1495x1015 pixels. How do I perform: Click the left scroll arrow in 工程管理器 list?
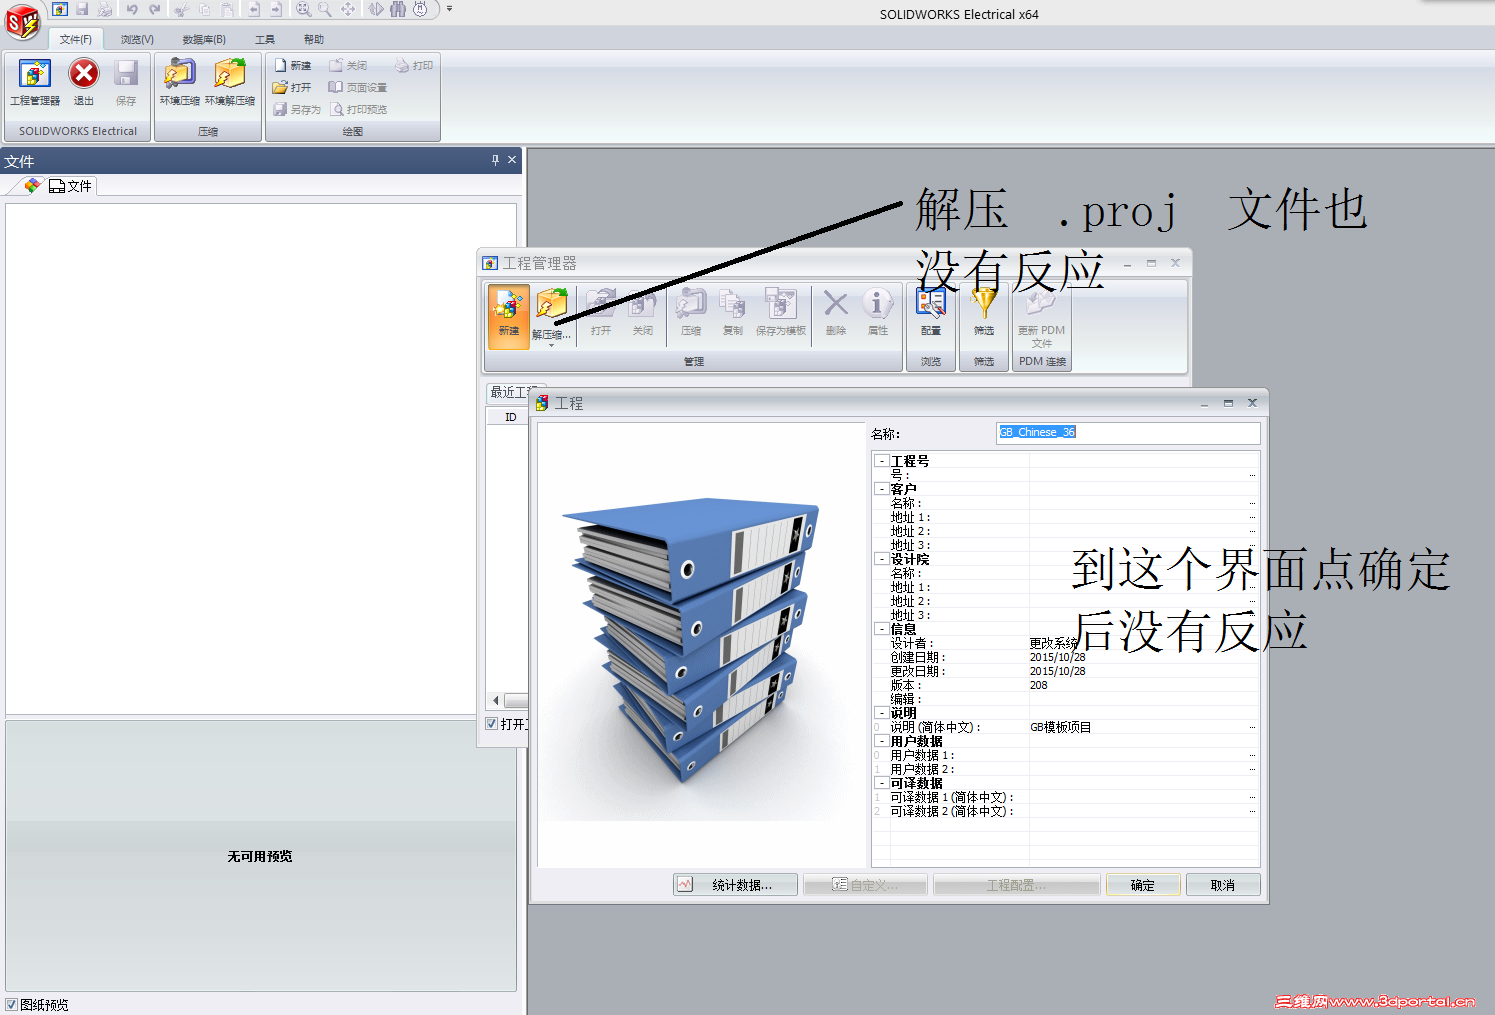[496, 700]
